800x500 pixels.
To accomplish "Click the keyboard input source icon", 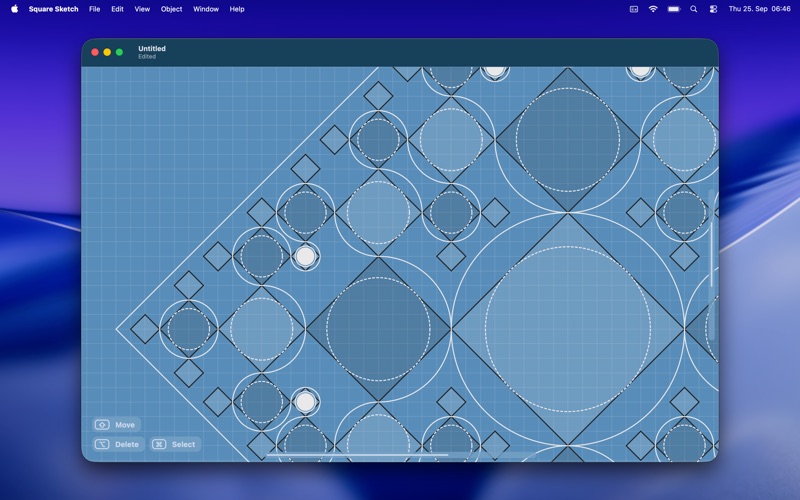I will coord(634,9).
